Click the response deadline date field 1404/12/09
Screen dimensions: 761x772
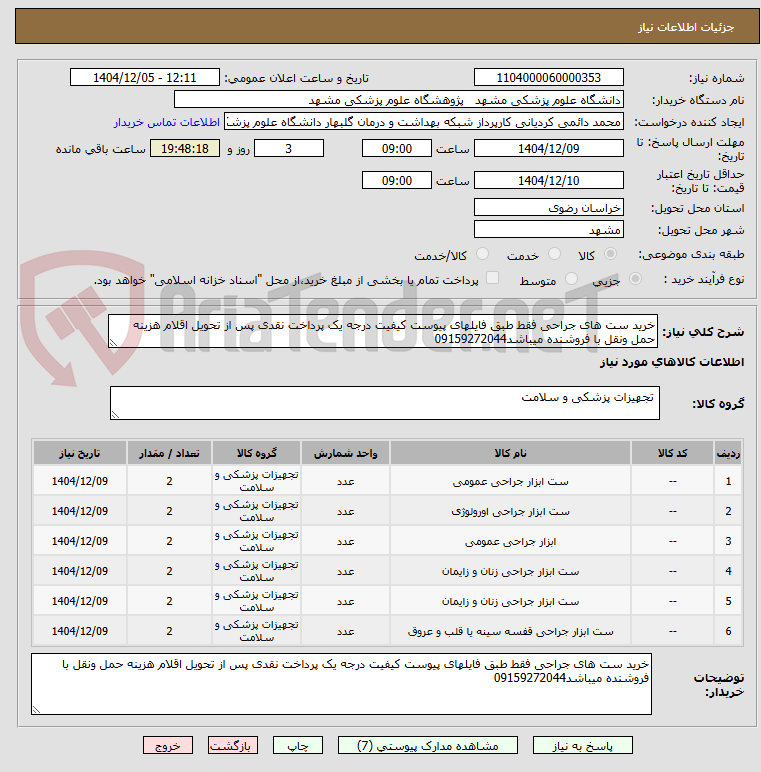[x=549, y=149]
